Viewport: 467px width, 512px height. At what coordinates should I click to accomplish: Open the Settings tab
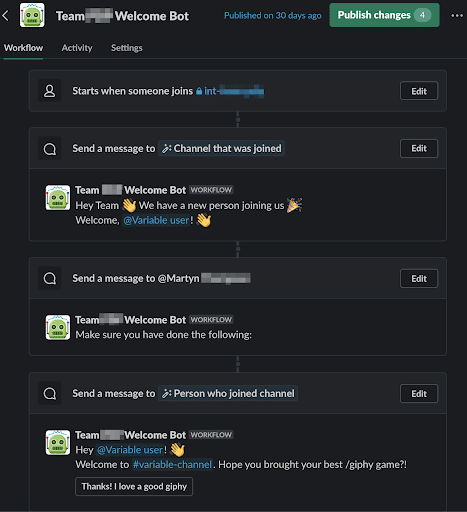[127, 48]
